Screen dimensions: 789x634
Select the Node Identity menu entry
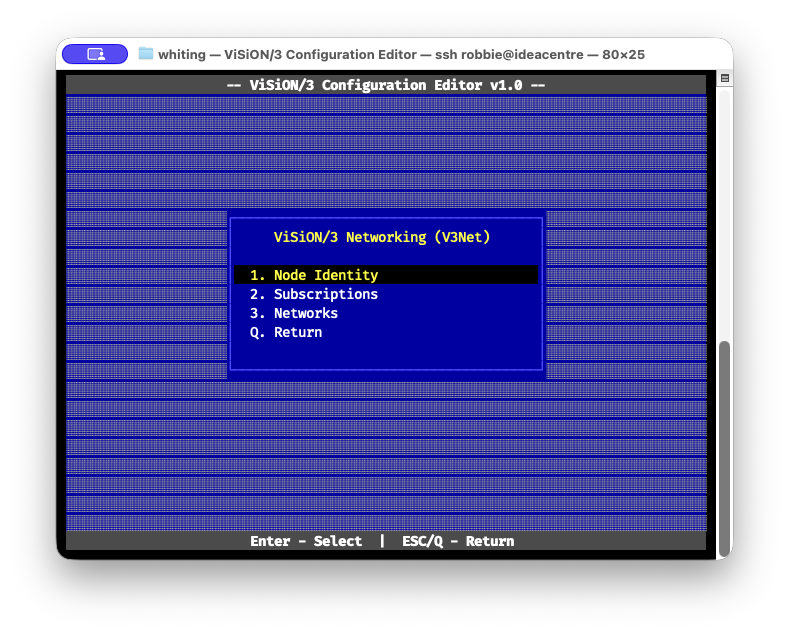tap(325, 275)
